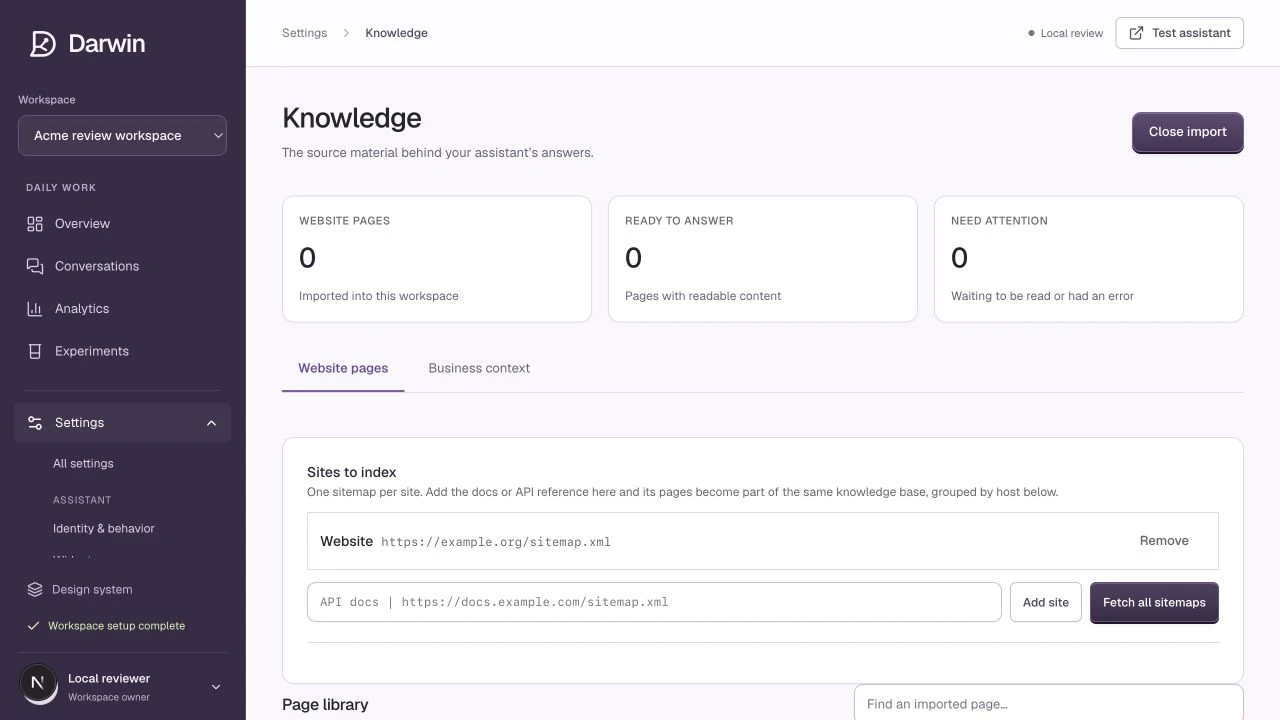This screenshot has height=720, width=1280.
Task: Switch to the Website pages tab
Action: 343,368
